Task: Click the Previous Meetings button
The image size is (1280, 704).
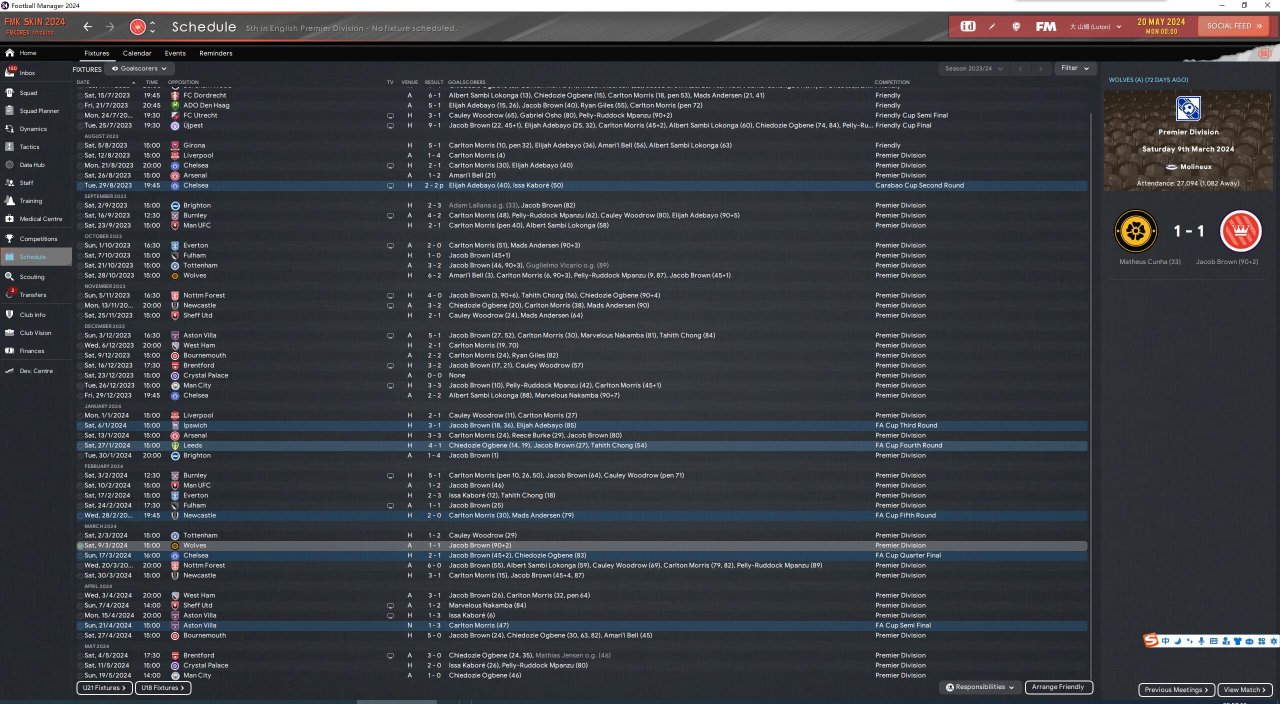Action: 1176,690
